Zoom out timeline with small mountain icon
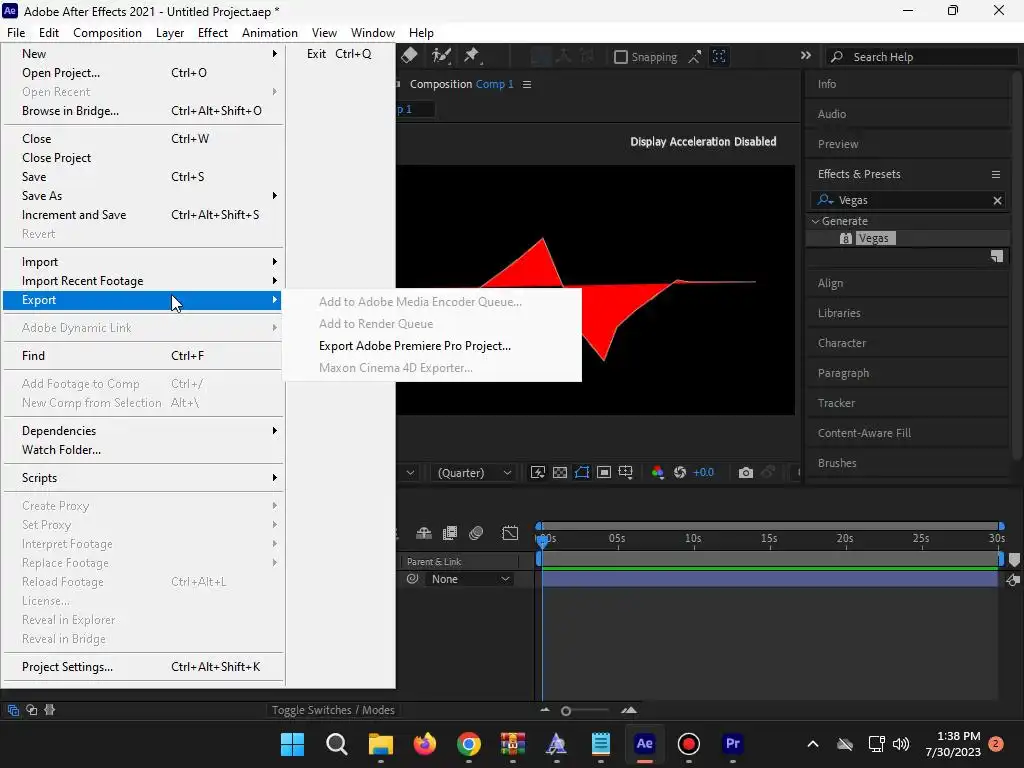Viewport: 1024px width, 768px height. tap(545, 710)
